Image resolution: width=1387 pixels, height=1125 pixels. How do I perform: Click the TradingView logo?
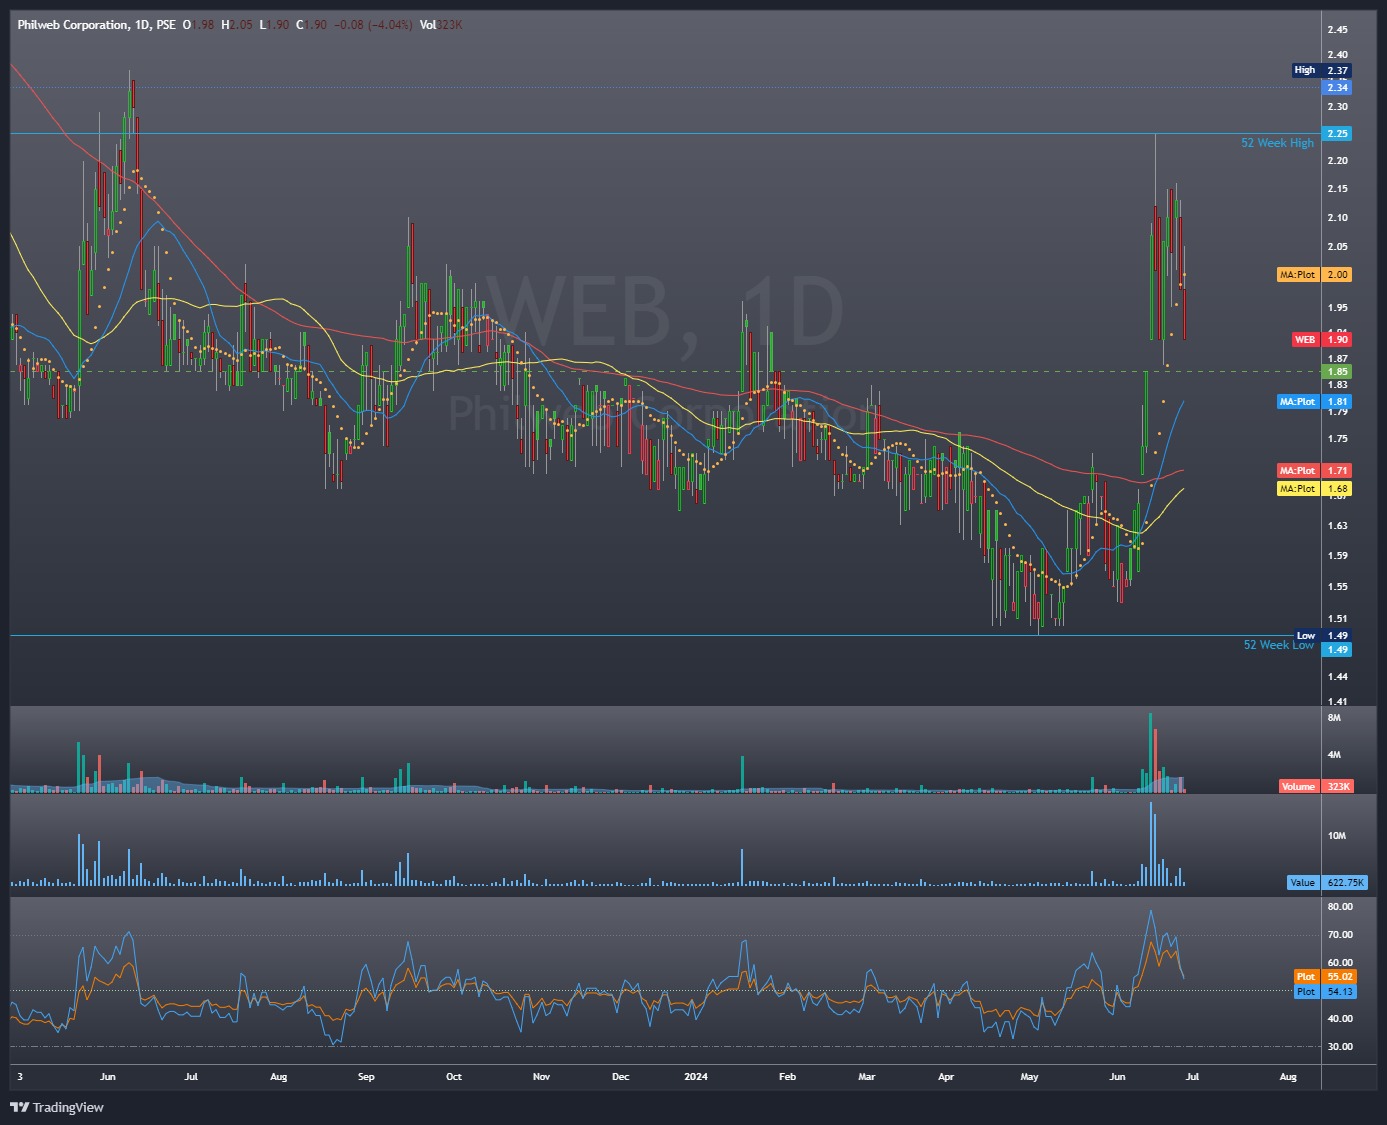click(57, 1107)
